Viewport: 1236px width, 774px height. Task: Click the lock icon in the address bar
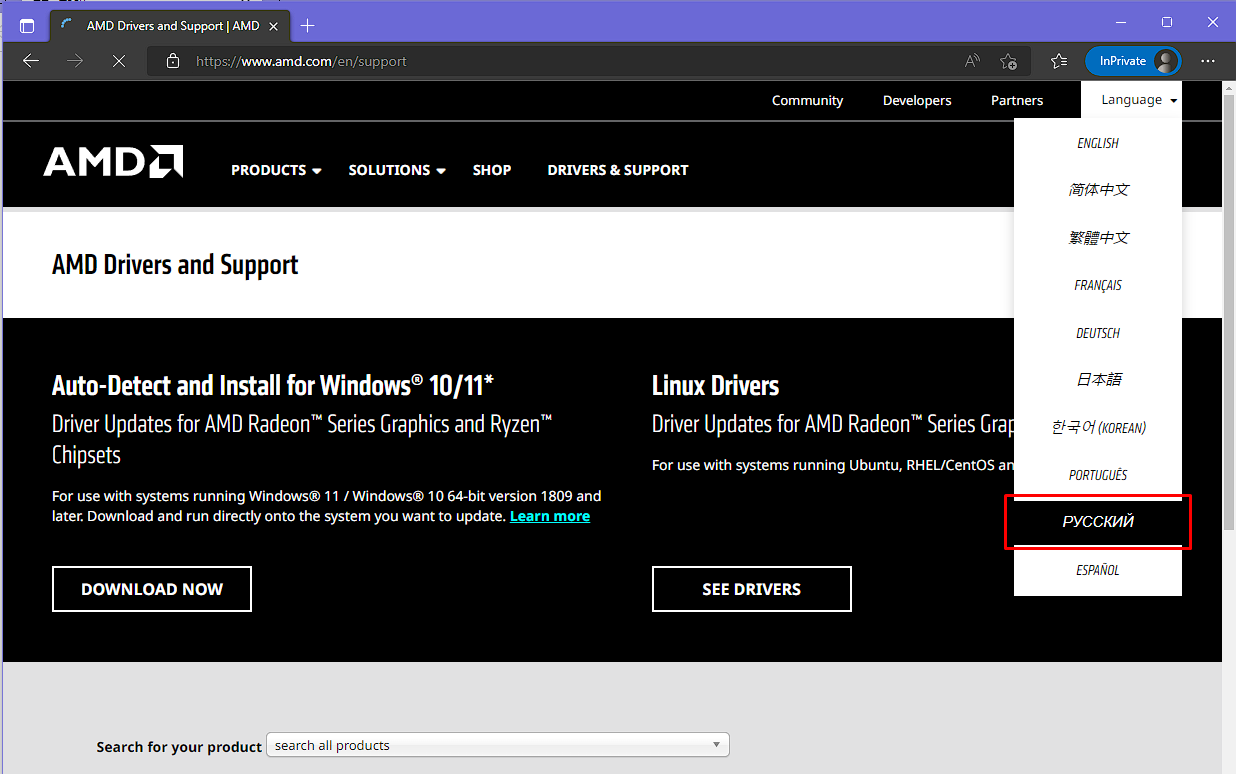[173, 61]
